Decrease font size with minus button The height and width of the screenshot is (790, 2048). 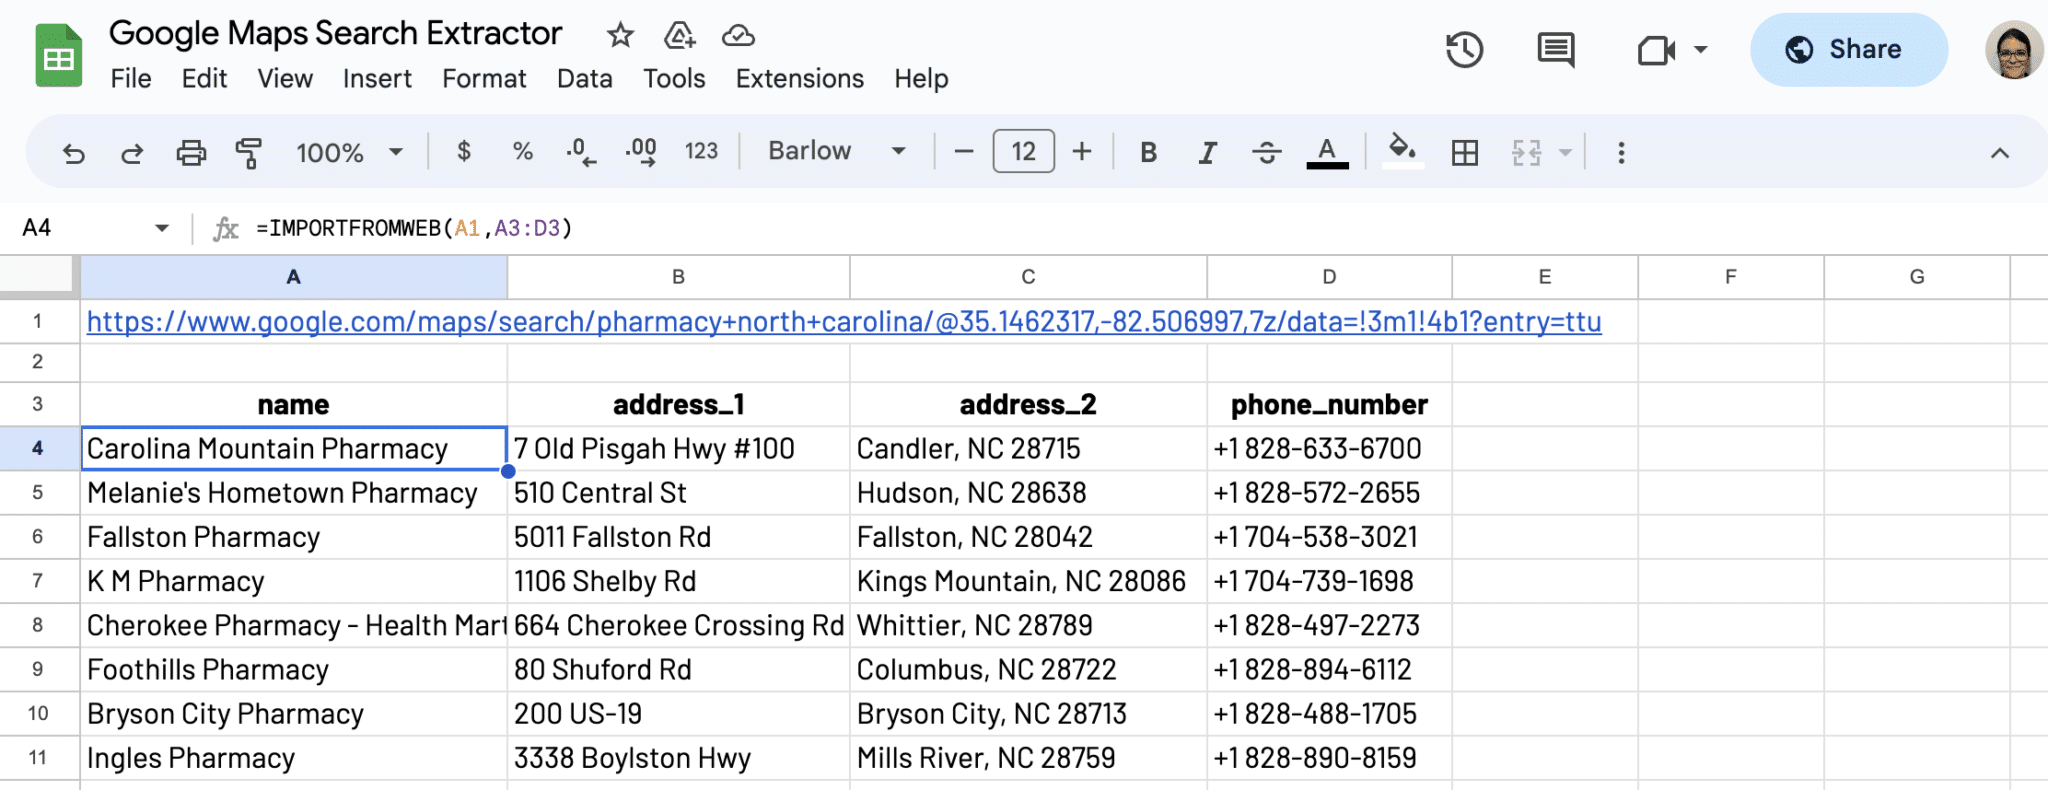coord(964,152)
